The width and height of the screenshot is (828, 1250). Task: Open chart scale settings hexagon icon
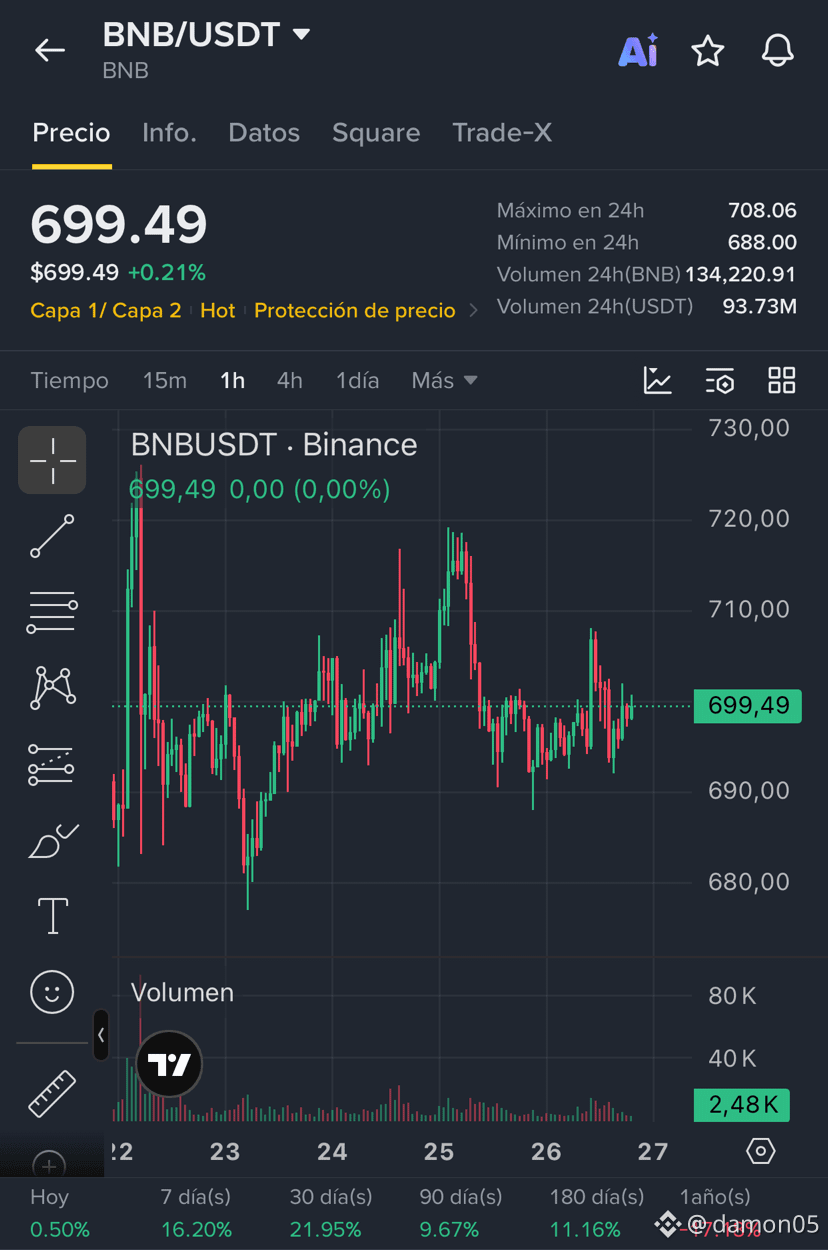point(761,1151)
